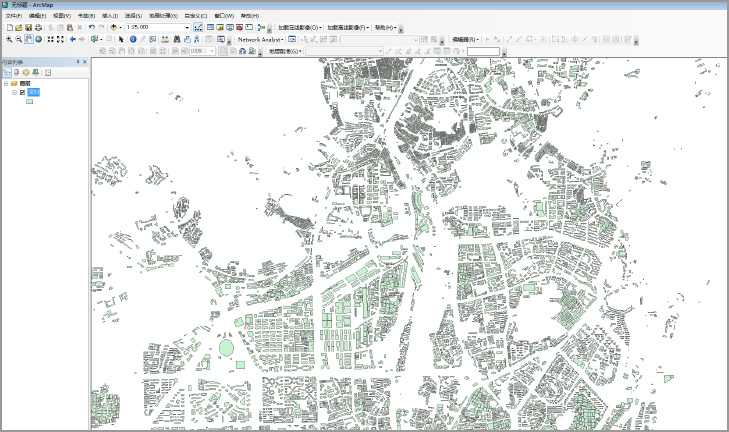Click Fixed Zoom Out icon
The image size is (729, 432).
point(60,40)
